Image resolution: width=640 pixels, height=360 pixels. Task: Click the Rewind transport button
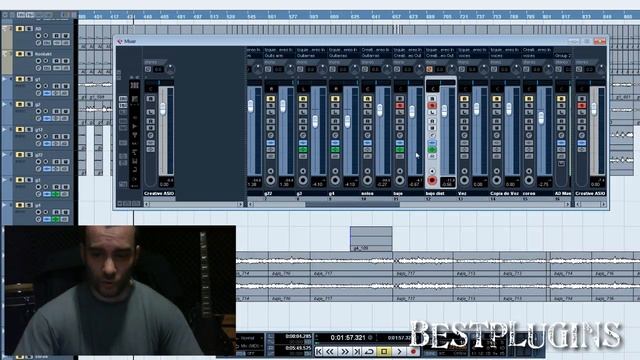[330, 351]
